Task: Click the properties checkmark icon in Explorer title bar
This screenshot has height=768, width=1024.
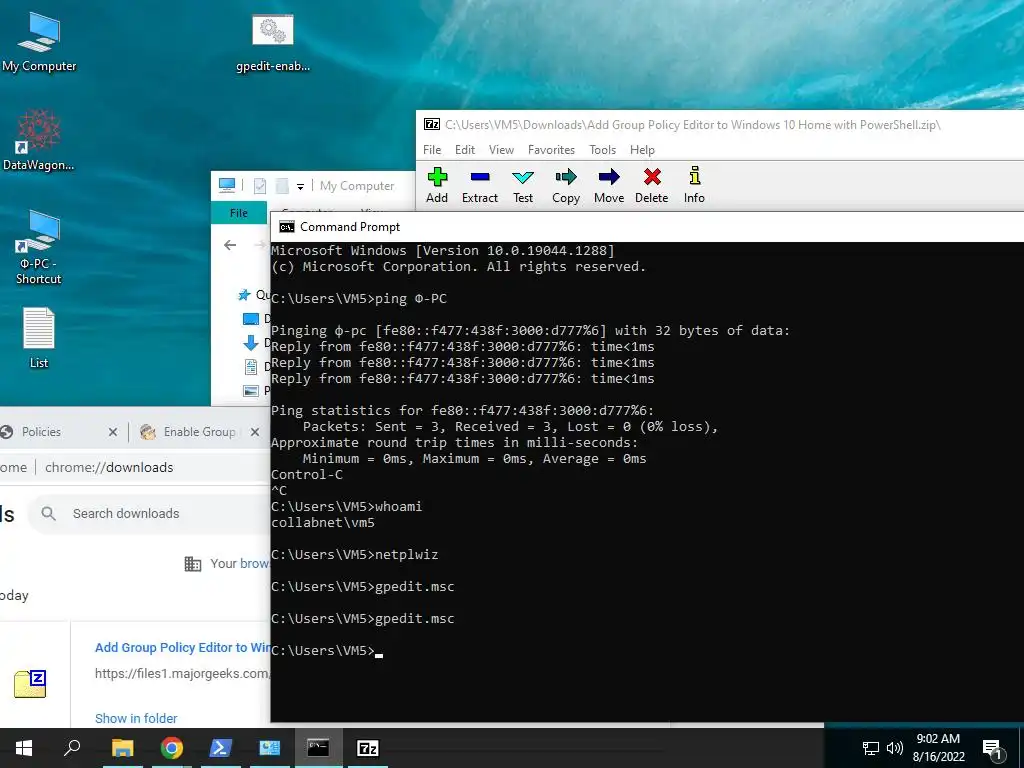Action: [x=260, y=186]
